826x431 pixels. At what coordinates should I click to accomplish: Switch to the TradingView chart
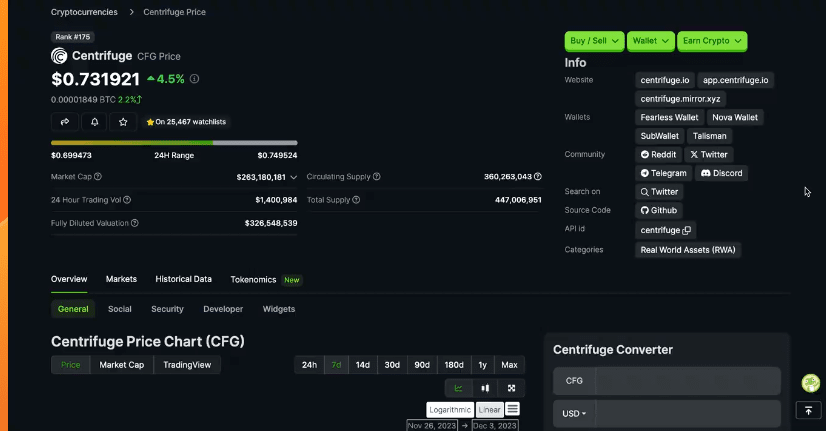click(187, 365)
